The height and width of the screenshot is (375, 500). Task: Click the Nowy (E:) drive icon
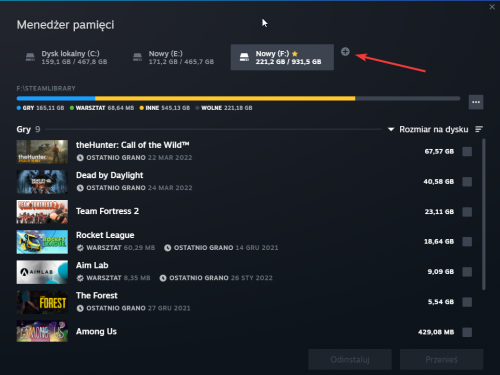tap(137, 57)
